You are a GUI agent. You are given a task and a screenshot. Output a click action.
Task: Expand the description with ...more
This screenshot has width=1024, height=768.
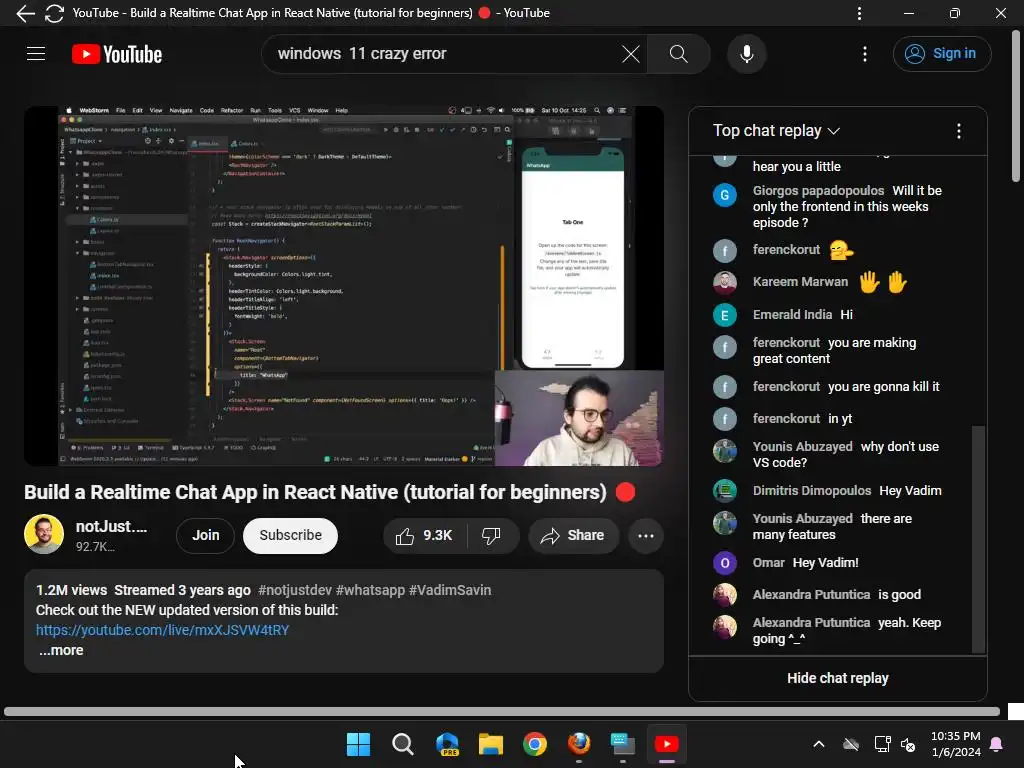[61, 650]
